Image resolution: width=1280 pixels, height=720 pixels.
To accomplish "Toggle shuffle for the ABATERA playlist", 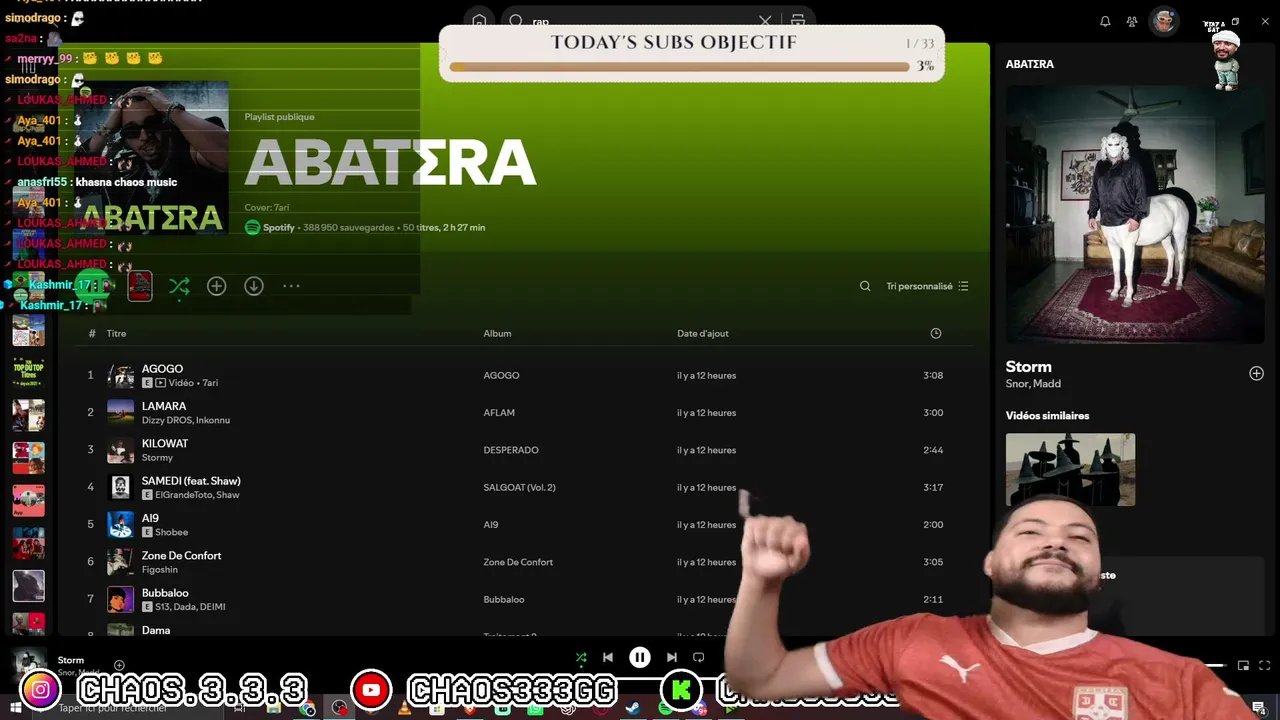I will coord(179,286).
